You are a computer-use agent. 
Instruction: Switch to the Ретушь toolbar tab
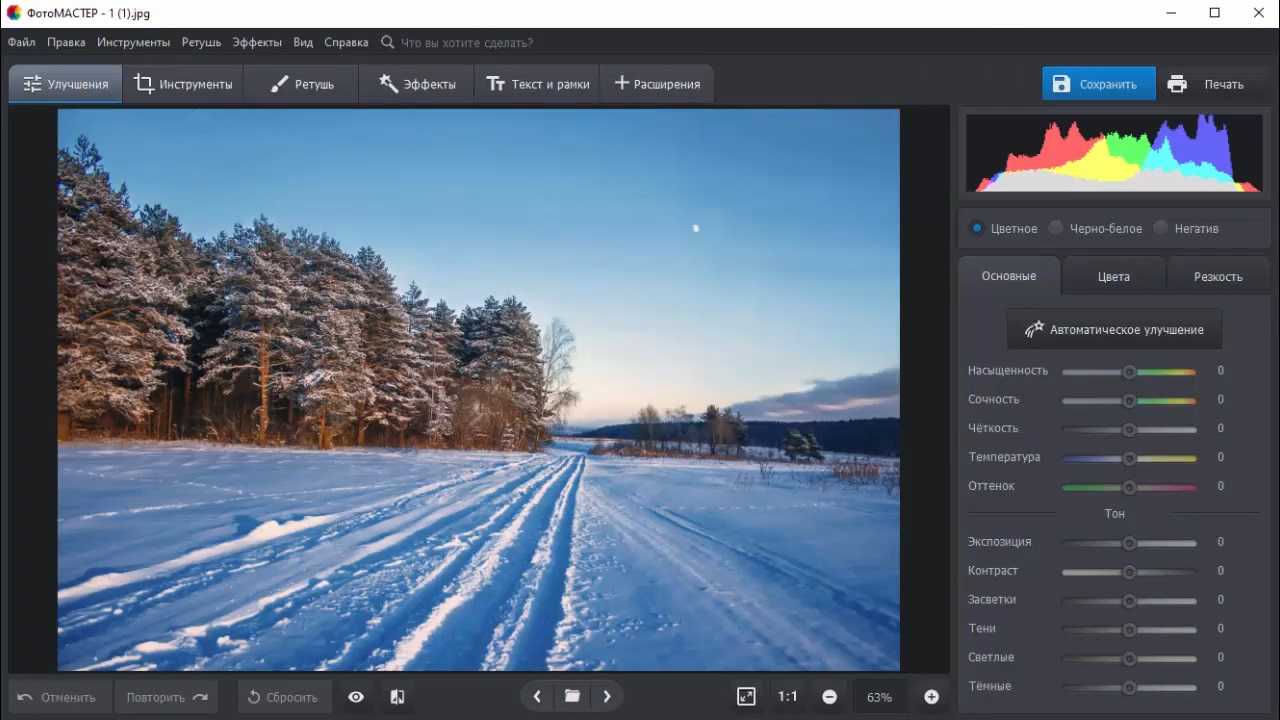[x=302, y=84]
